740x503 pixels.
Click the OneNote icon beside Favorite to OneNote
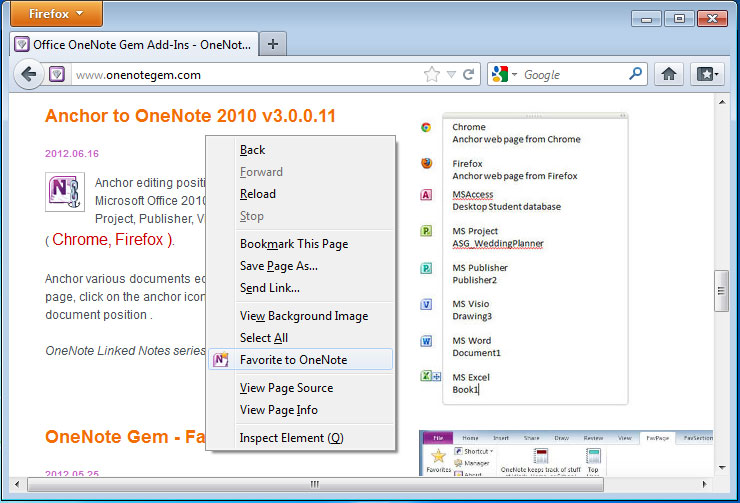(220, 360)
